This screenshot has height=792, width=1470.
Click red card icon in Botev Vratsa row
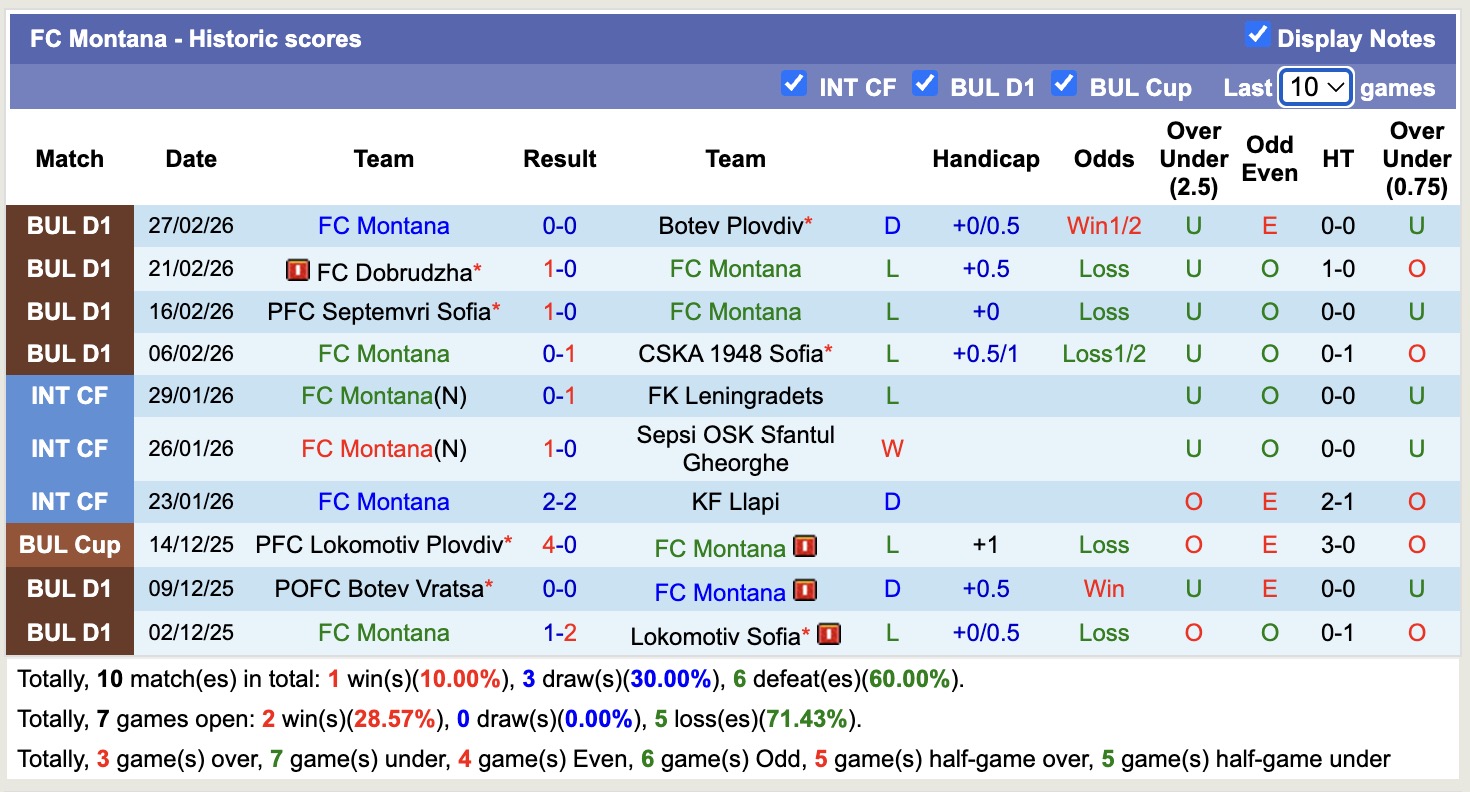[805, 590]
